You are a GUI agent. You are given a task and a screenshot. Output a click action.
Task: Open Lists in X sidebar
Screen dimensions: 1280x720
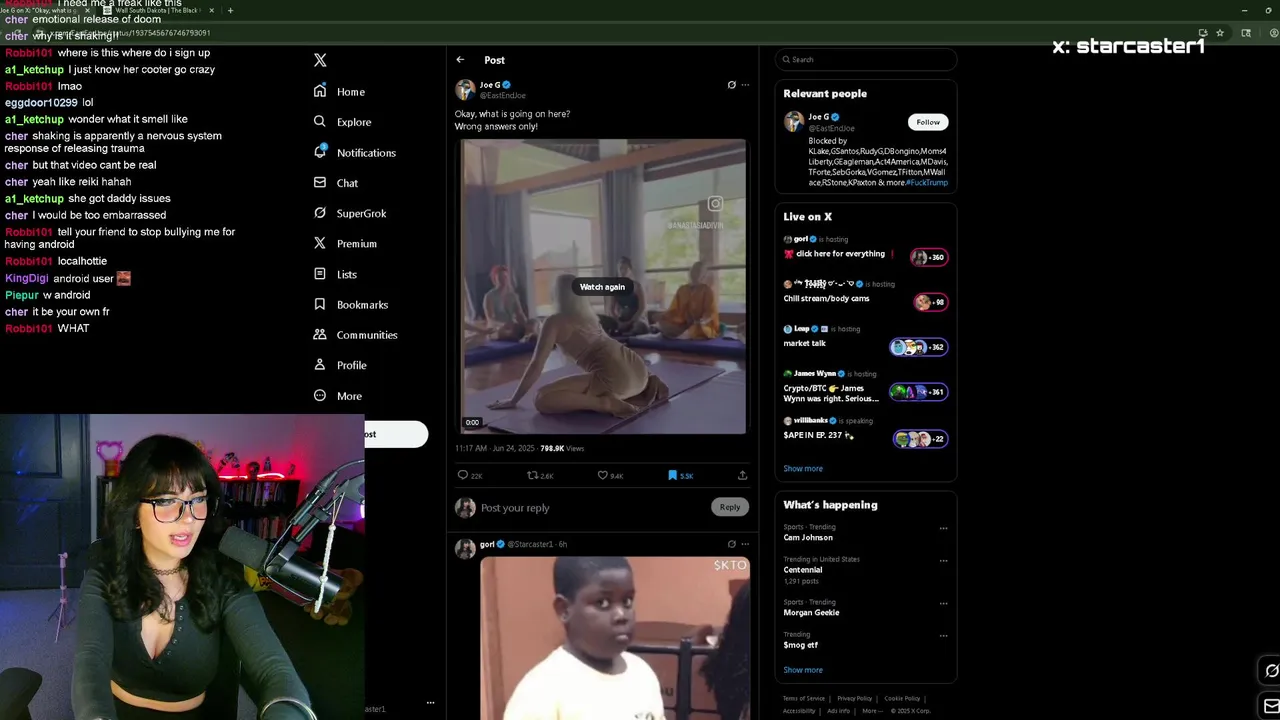coord(335,274)
